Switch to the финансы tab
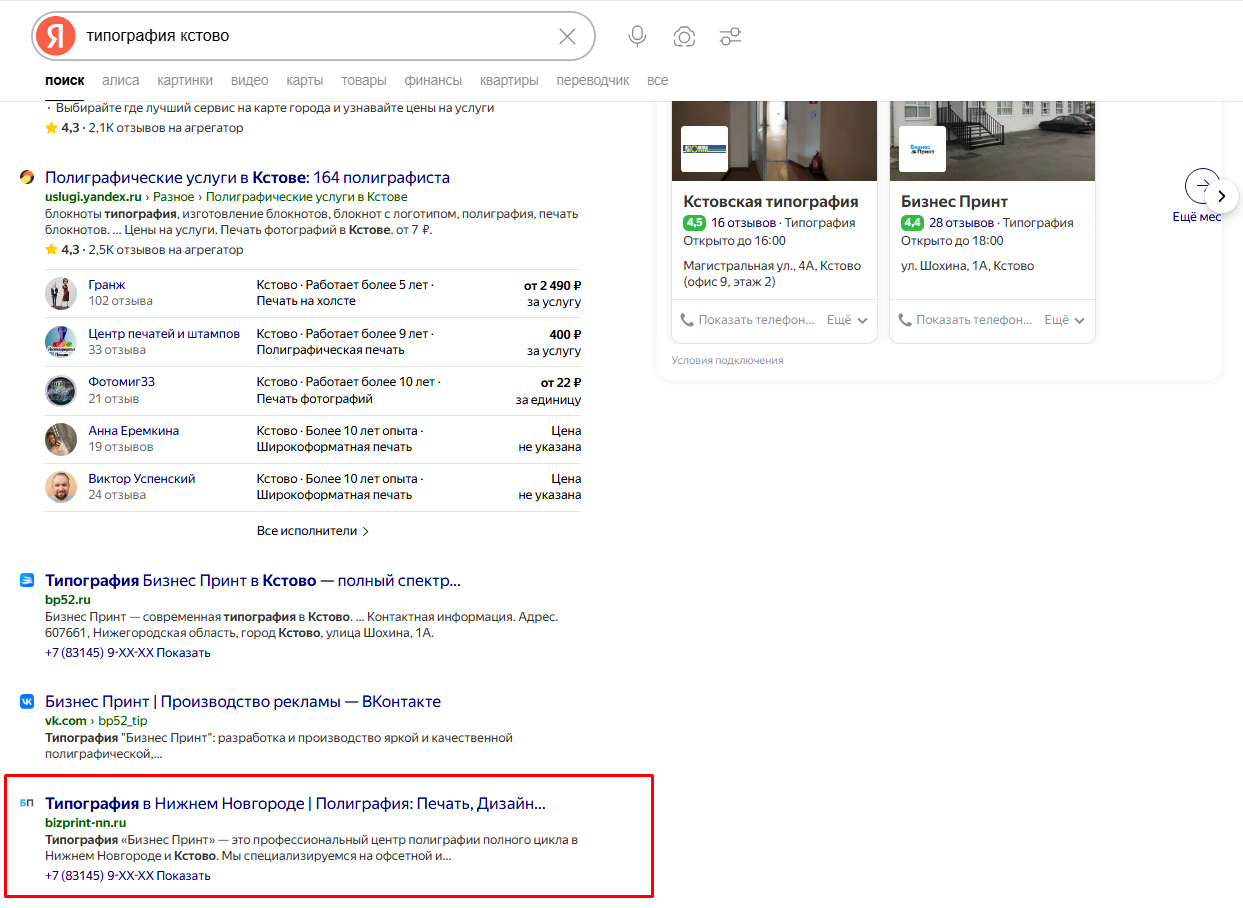This screenshot has height=908, width=1243. click(x=433, y=80)
